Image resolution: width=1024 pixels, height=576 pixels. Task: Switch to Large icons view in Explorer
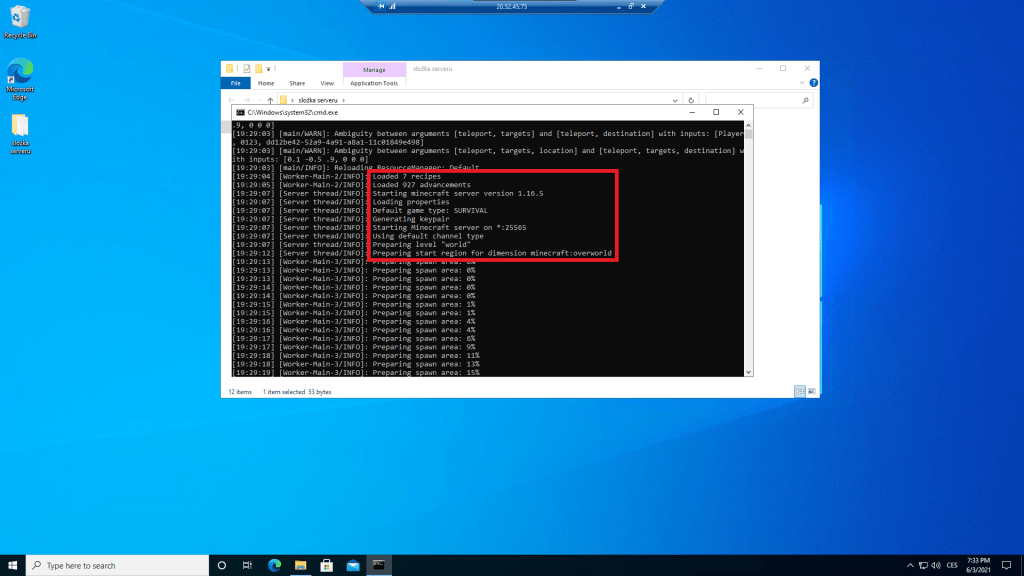click(812, 391)
